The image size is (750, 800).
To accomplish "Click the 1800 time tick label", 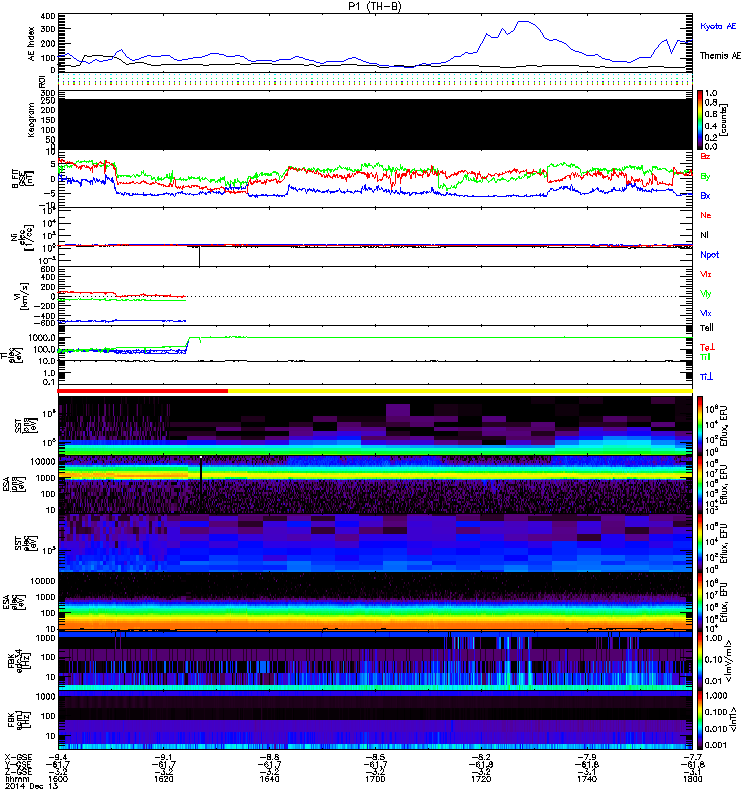I will (692, 779).
